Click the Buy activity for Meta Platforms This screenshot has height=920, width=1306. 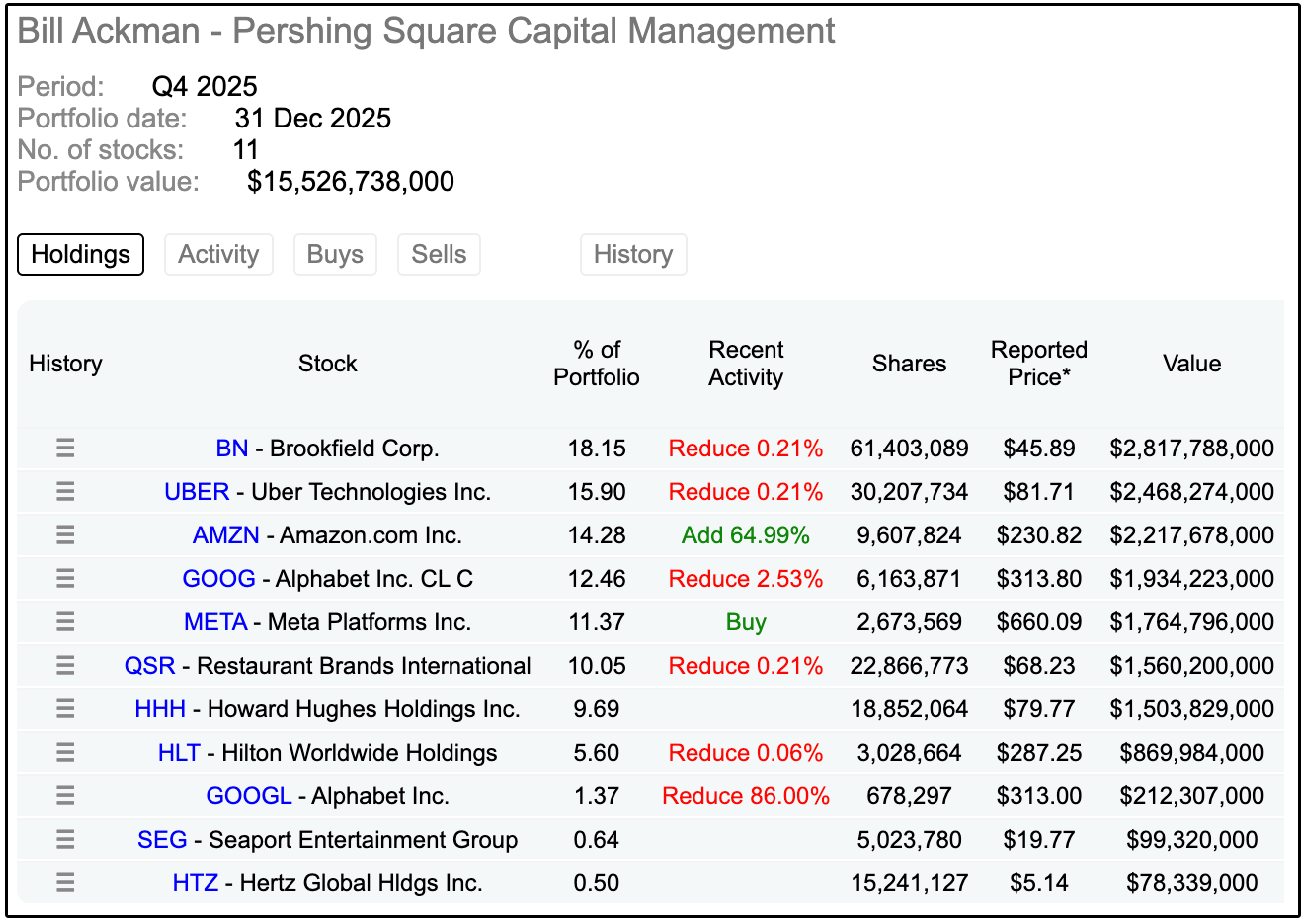coord(746,622)
